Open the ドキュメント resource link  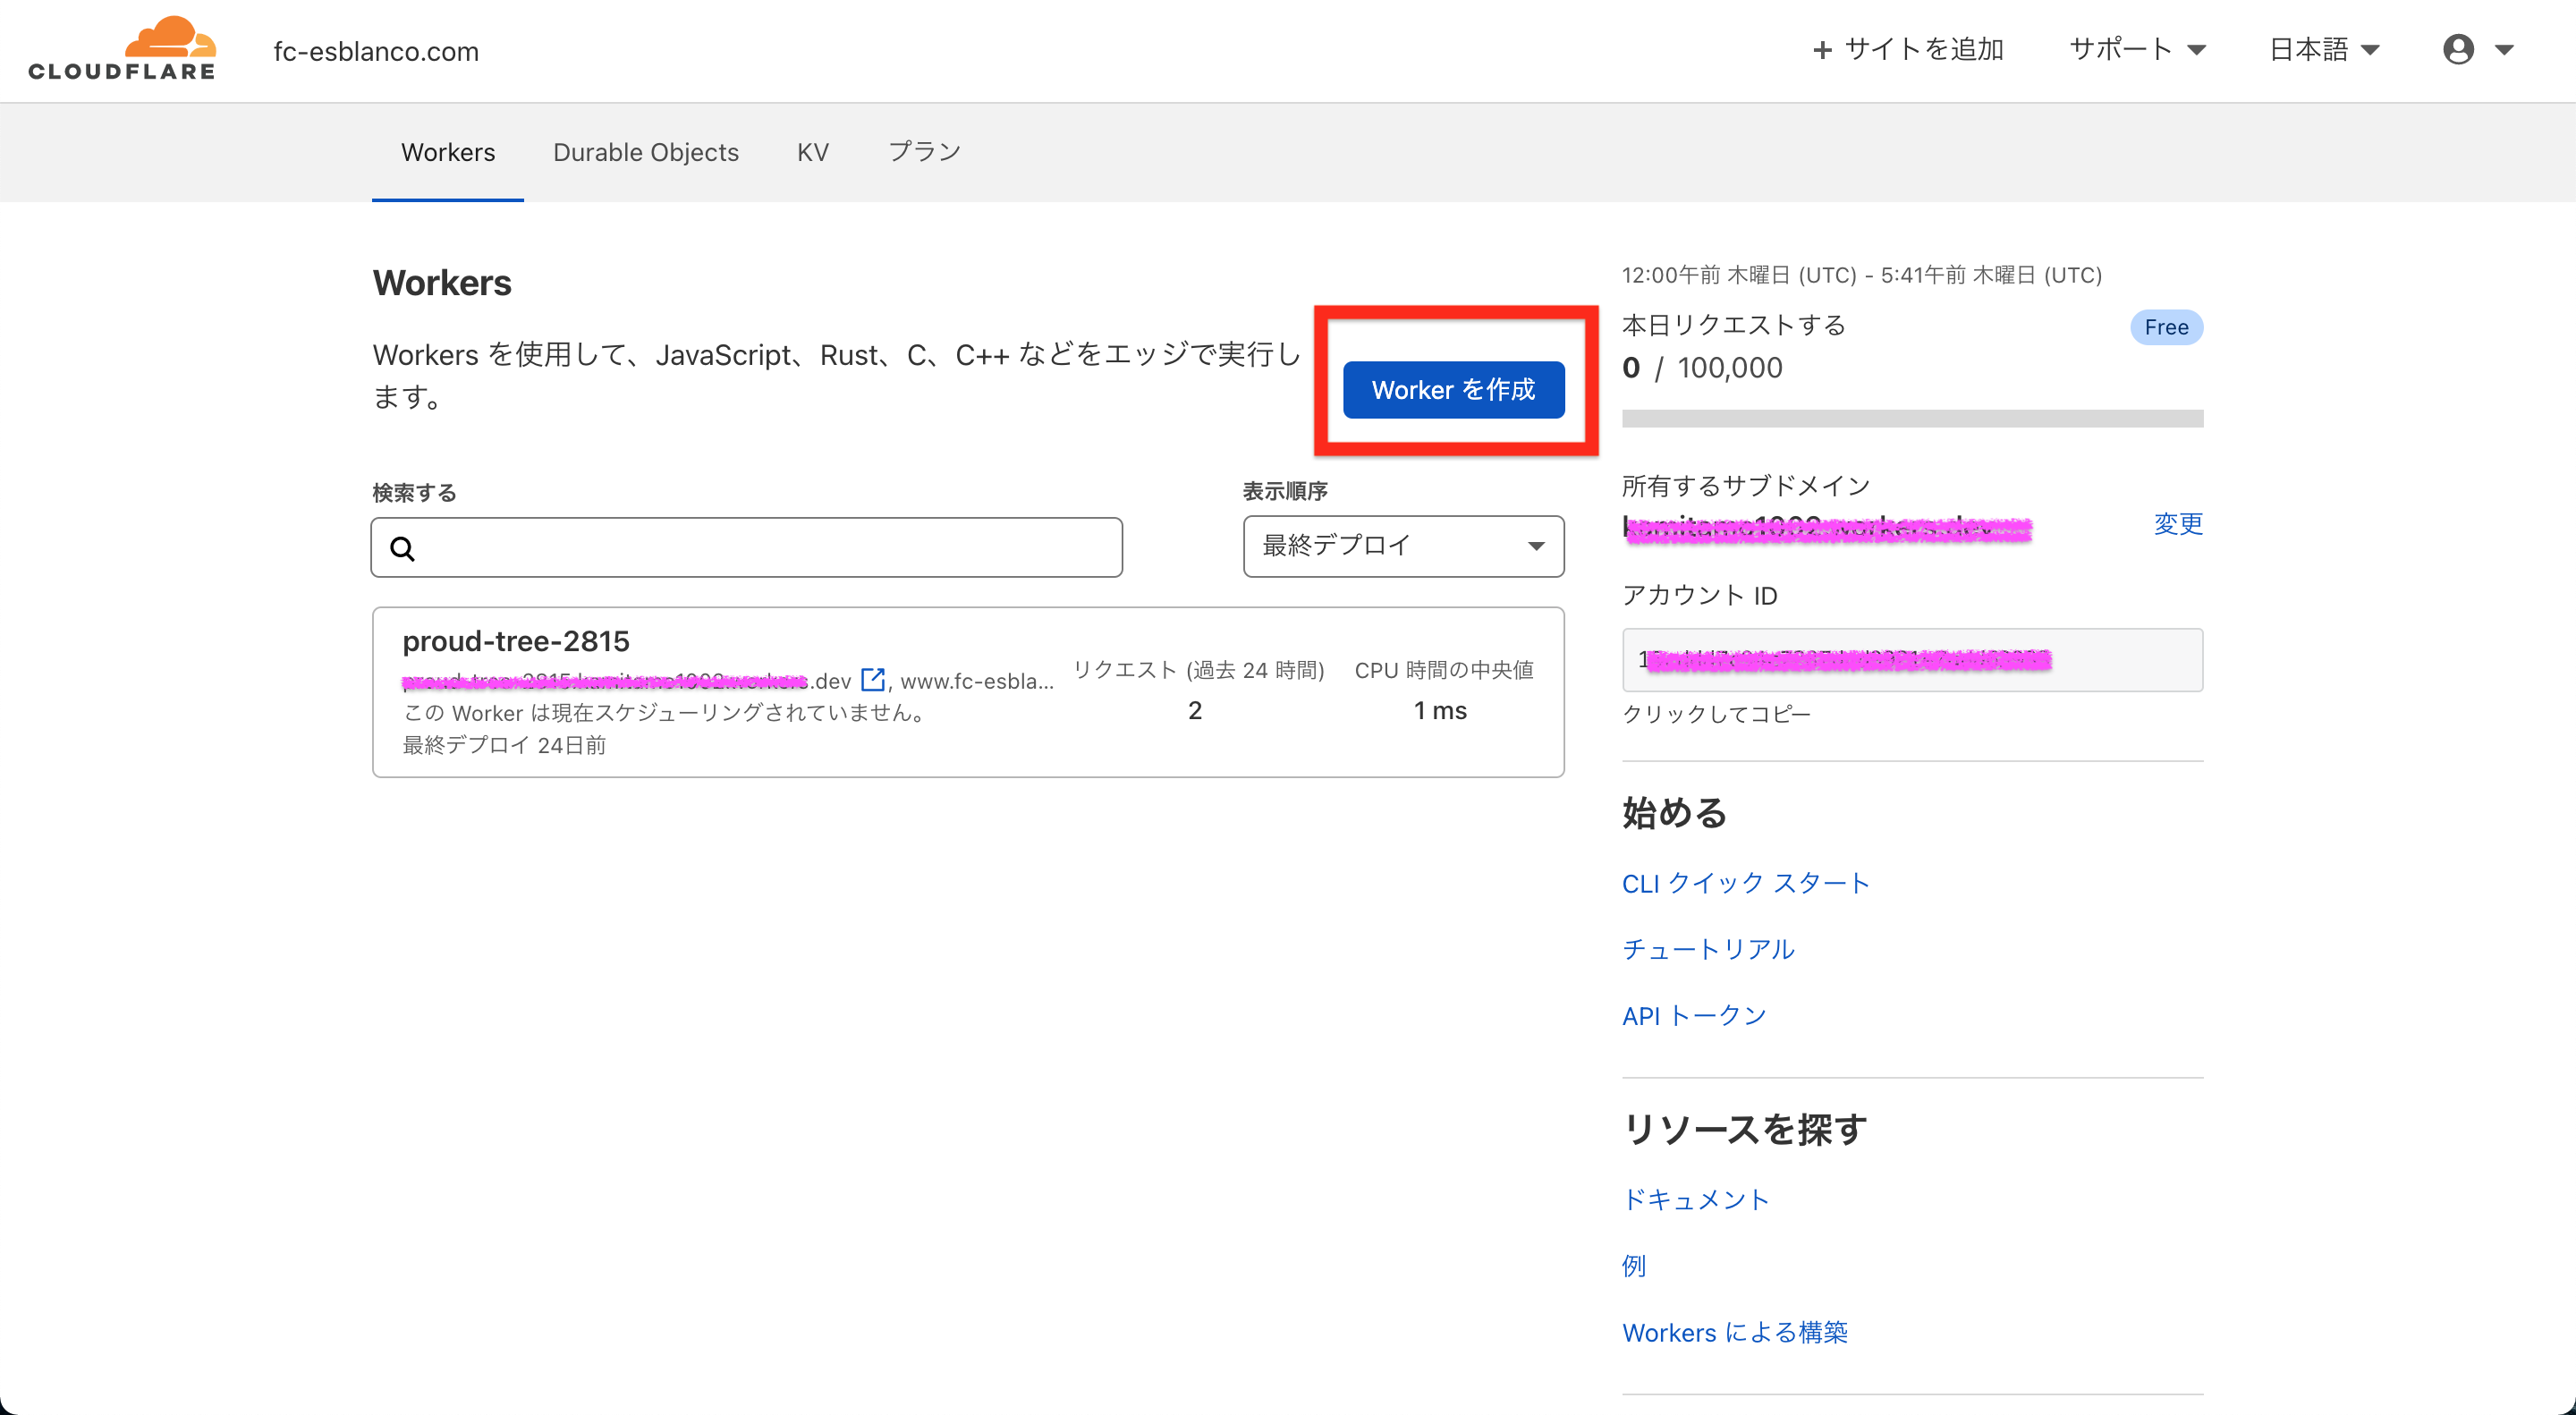pos(1695,1199)
